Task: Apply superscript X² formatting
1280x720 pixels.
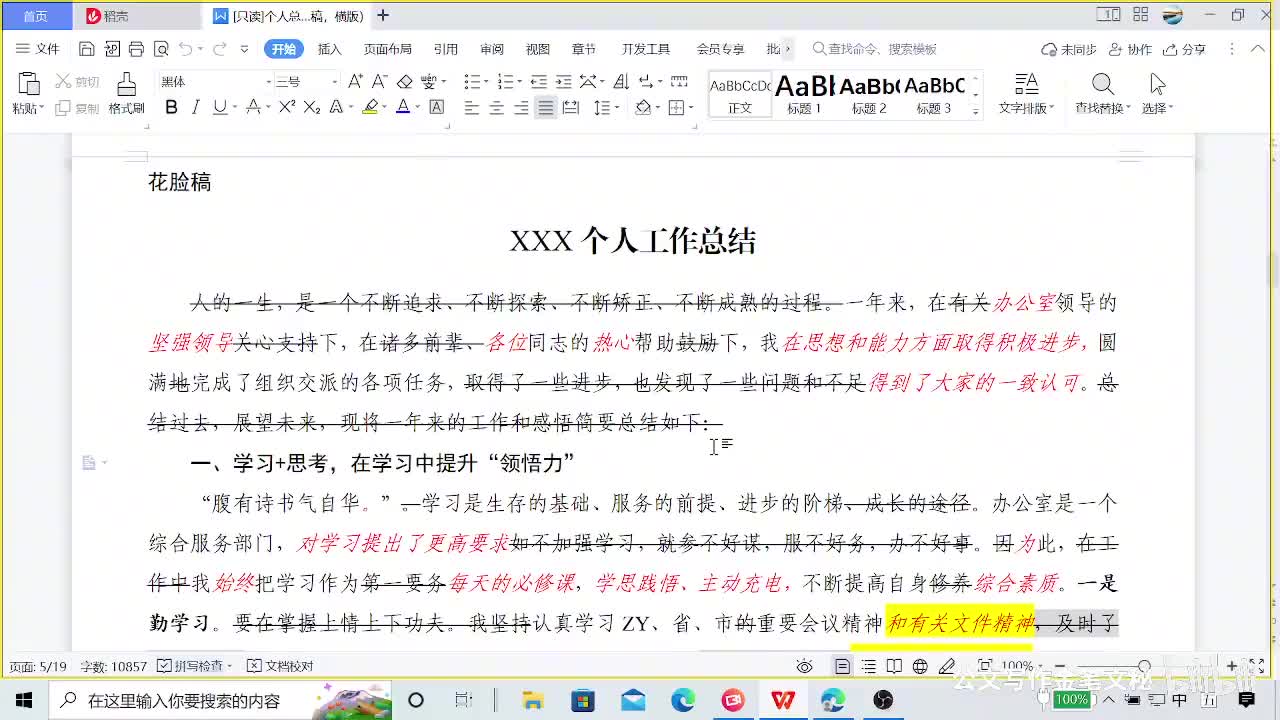Action: (287, 107)
